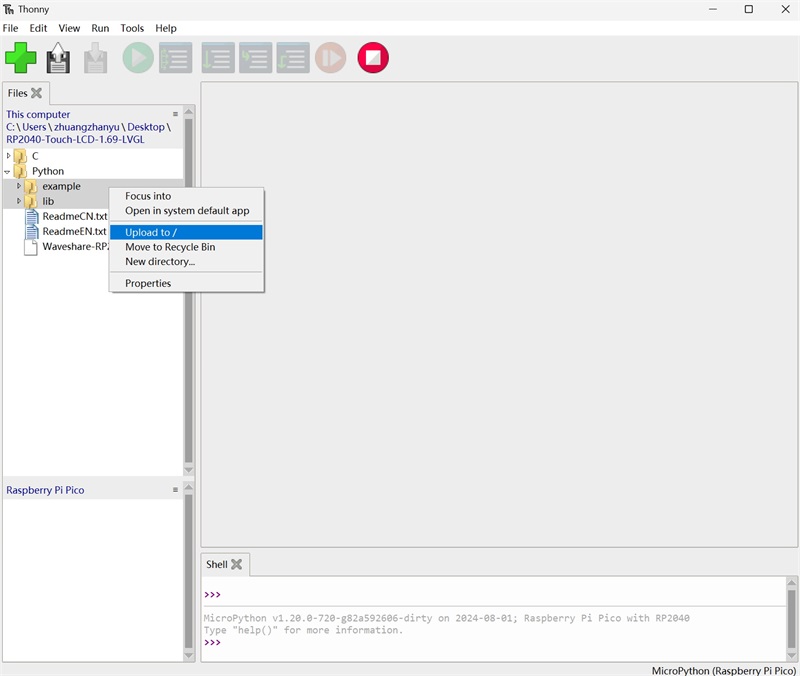
Task: Click the Step into toolbar icon
Action: (x=256, y=58)
